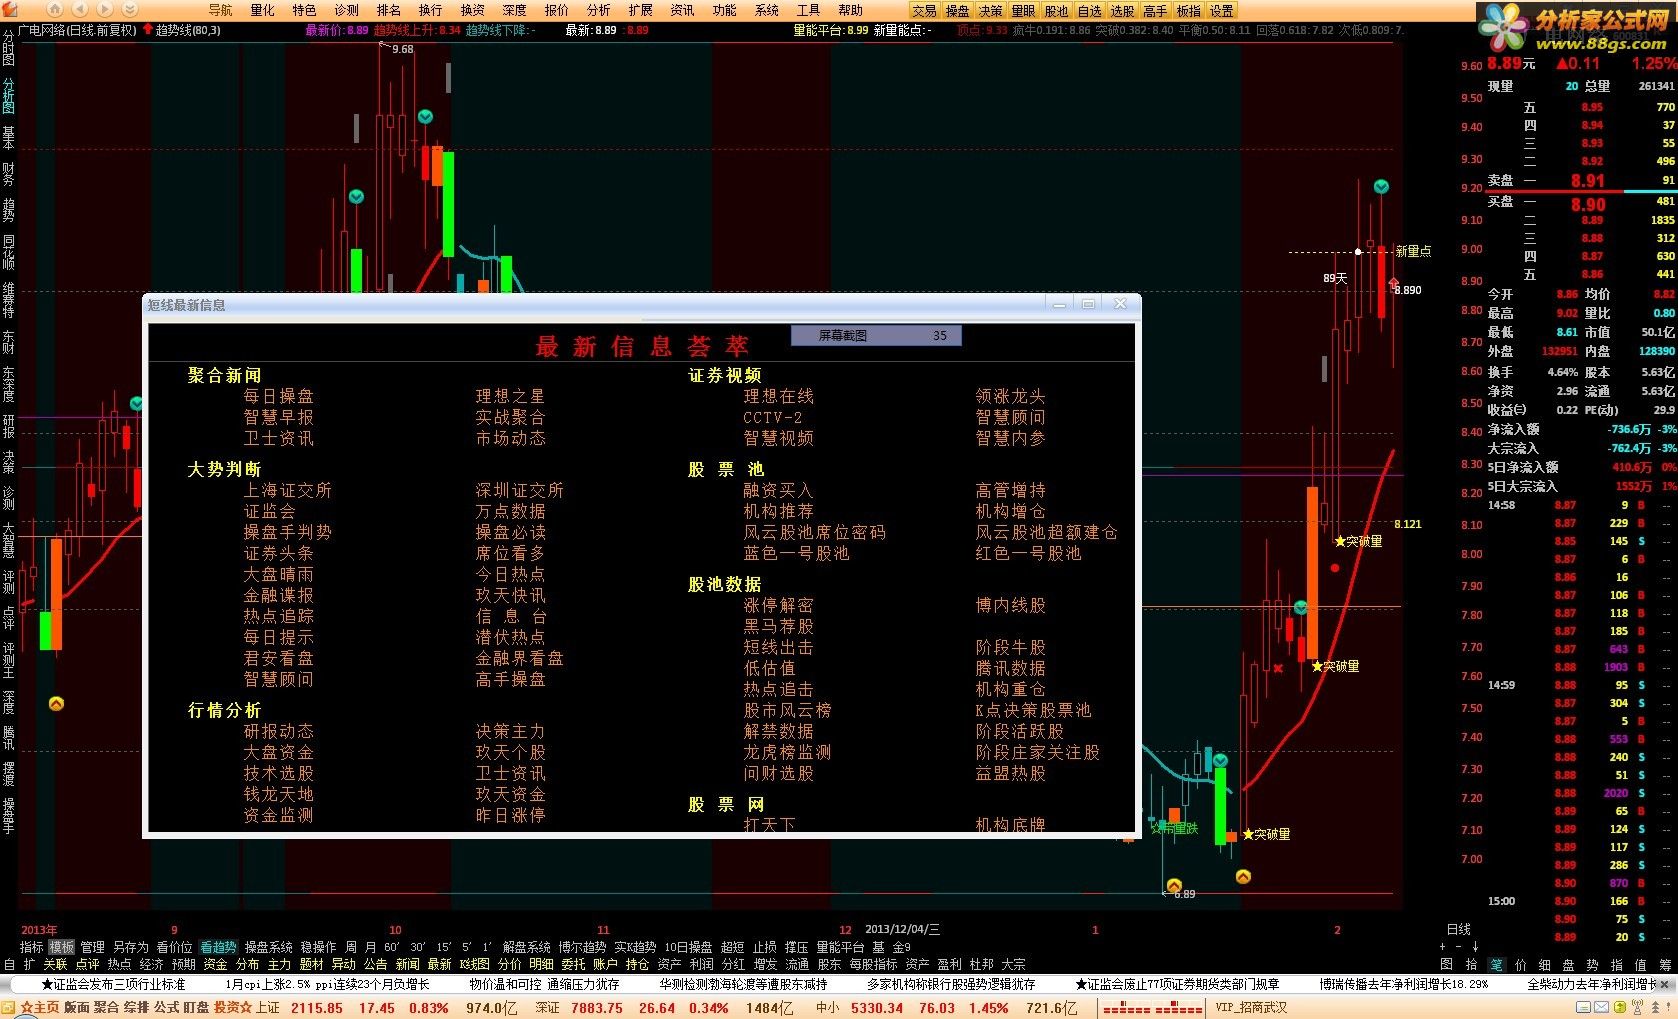The image size is (1678, 1019).
Task: Select the 图 tab at bottom right
Action: 1447,965
